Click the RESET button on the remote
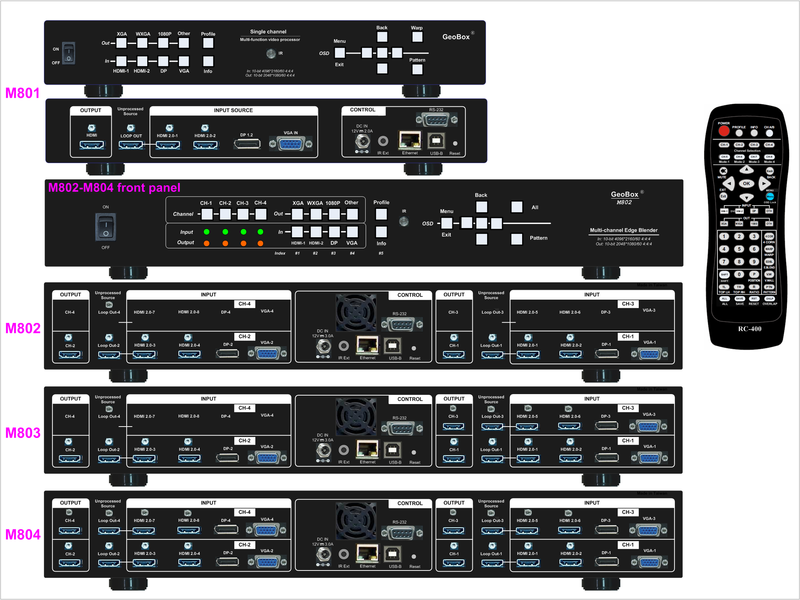Viewport: 800px width, 600px height. pos(754,299)
